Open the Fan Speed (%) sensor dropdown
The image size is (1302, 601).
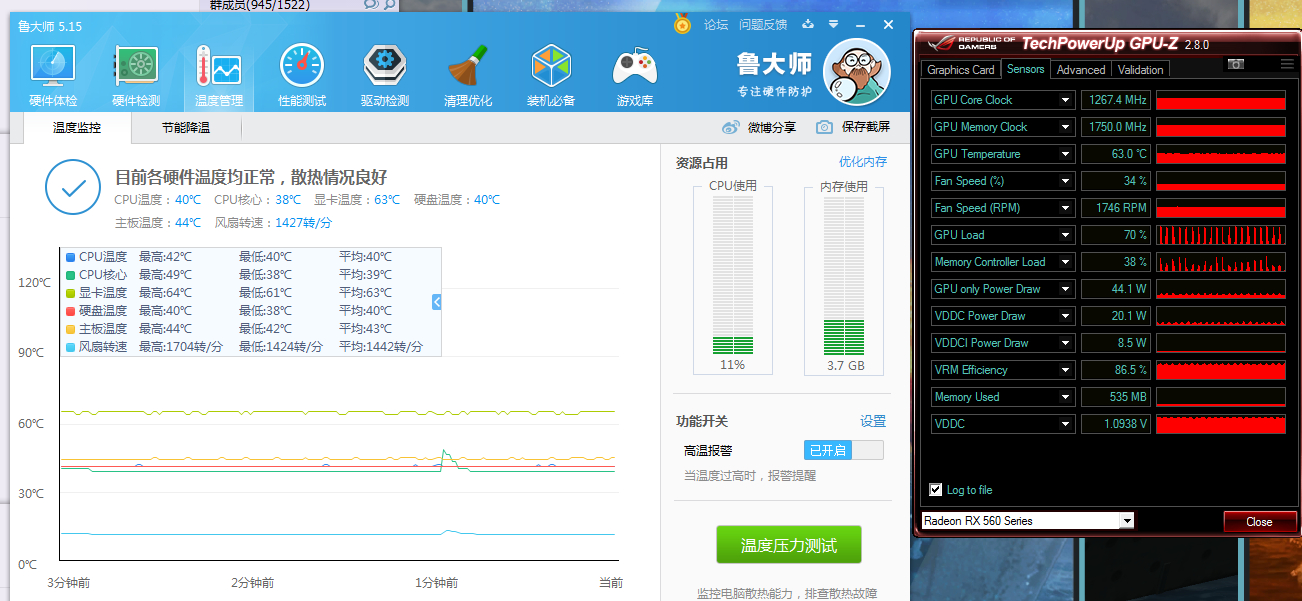coord(1067,181)
